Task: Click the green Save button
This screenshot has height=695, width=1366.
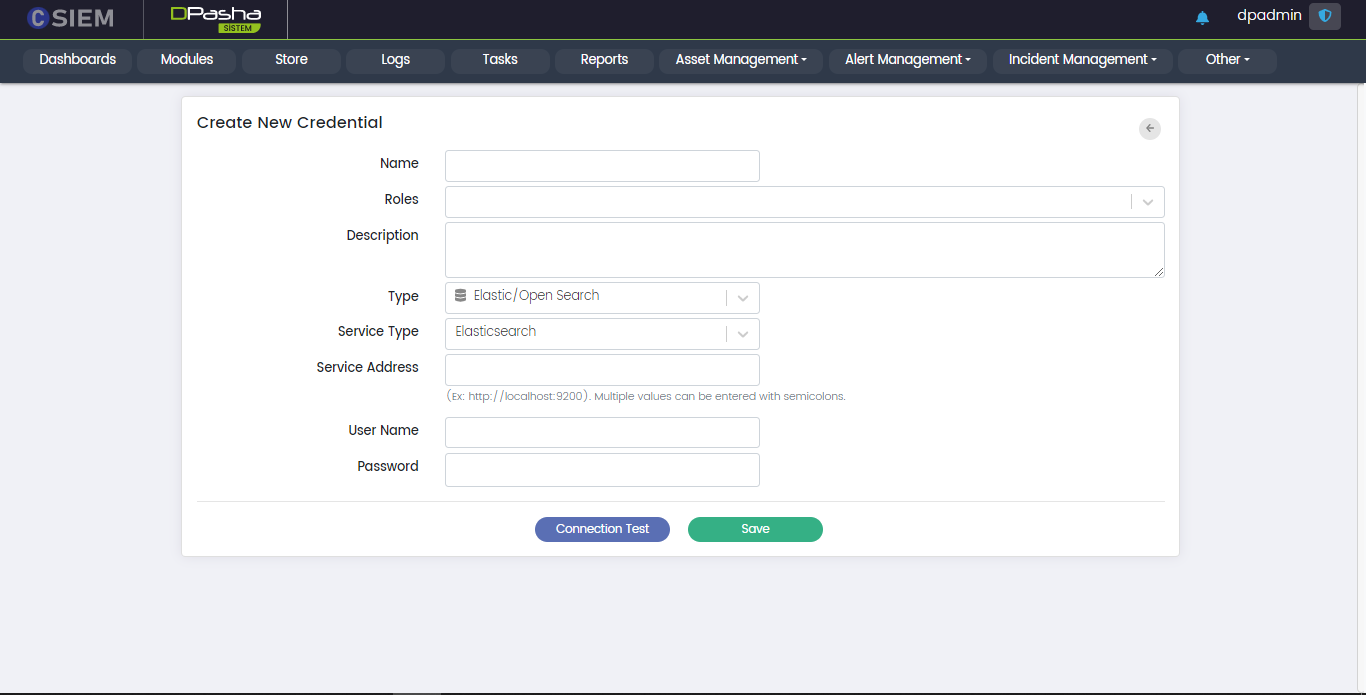Action: point(755,529)
